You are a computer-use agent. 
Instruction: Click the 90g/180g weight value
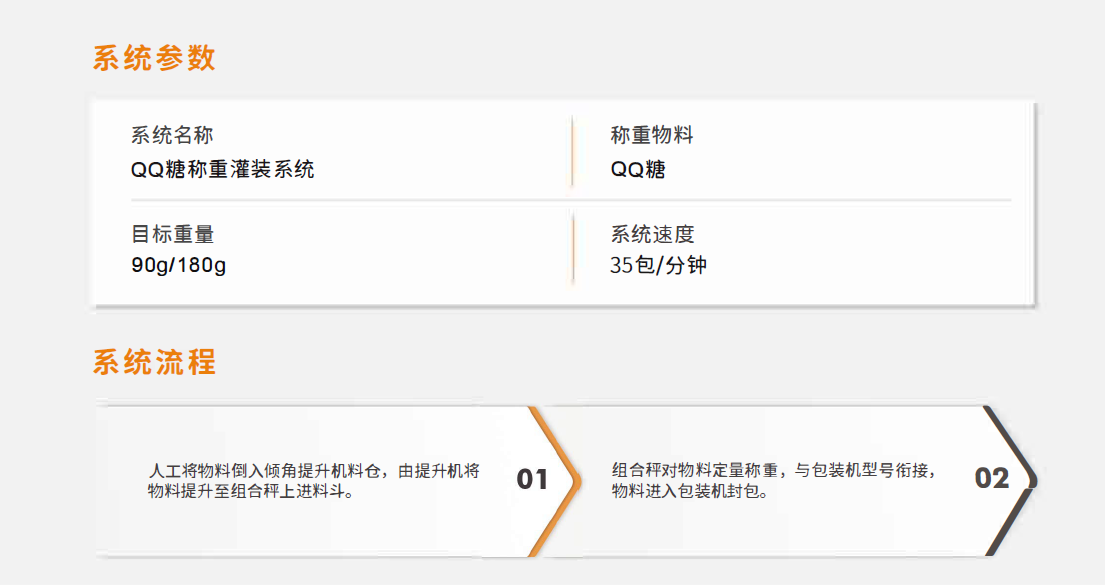(179, 266)
